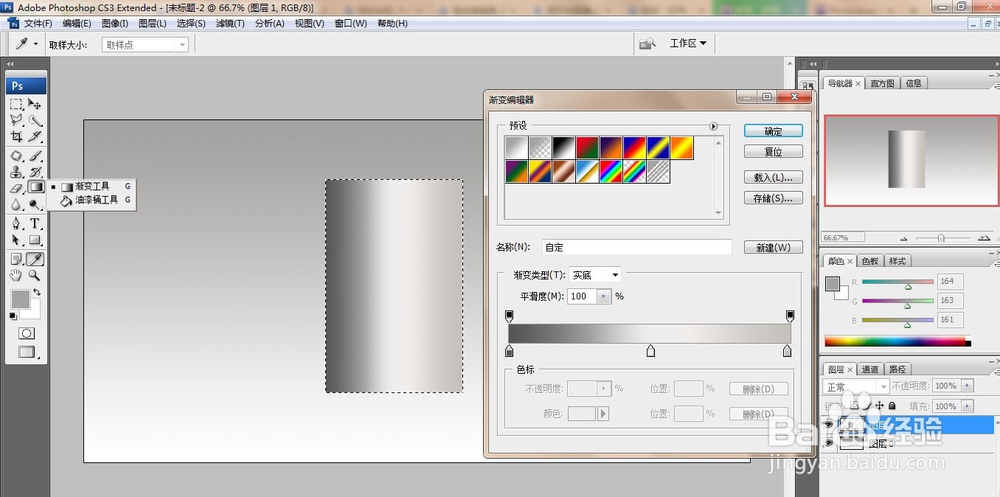Open the 窗口(W) menu
This screenshot has height=497, width=1000.
click(351, 24)
